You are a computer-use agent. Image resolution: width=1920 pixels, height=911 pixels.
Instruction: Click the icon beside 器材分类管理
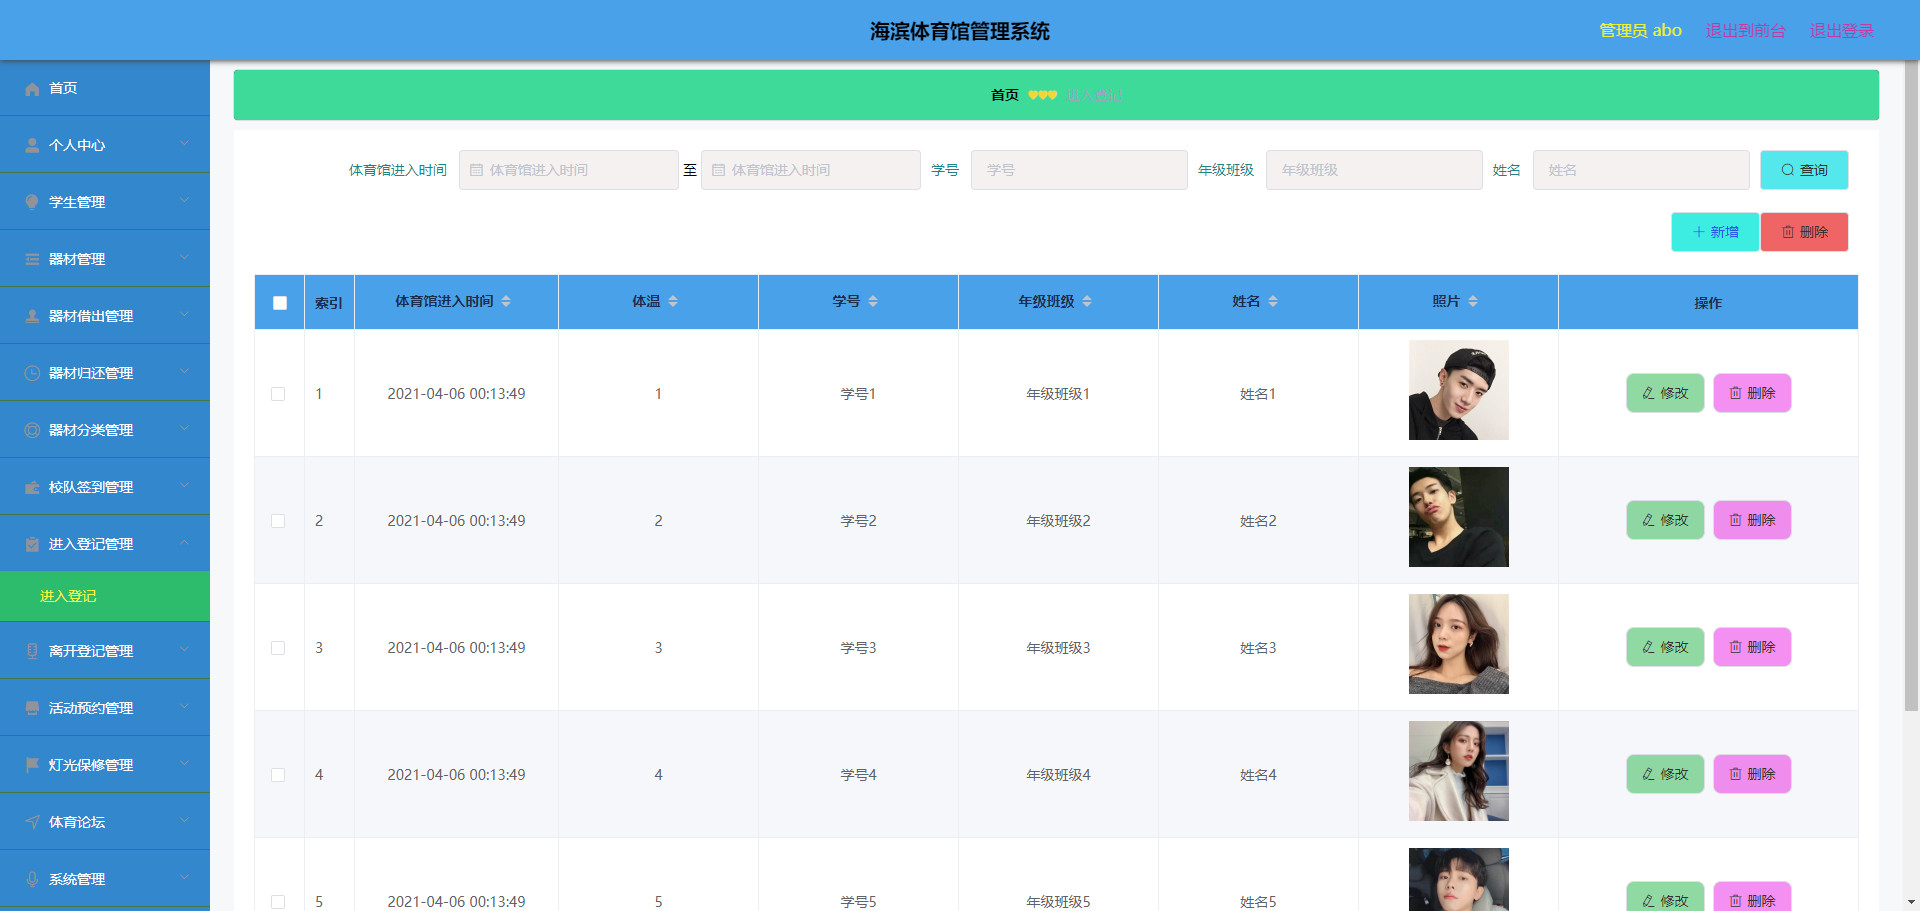pos(32,431)
